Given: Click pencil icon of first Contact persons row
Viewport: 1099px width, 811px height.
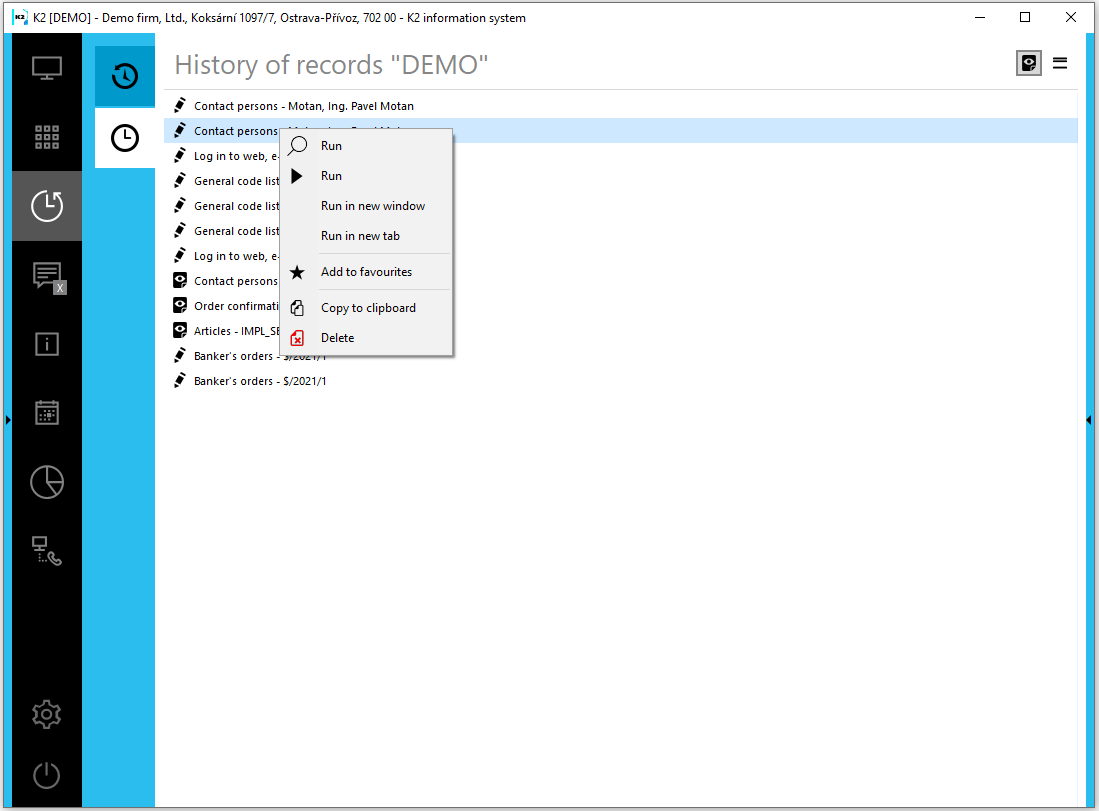Looking at the screenshot, I should tap(180, 105).
